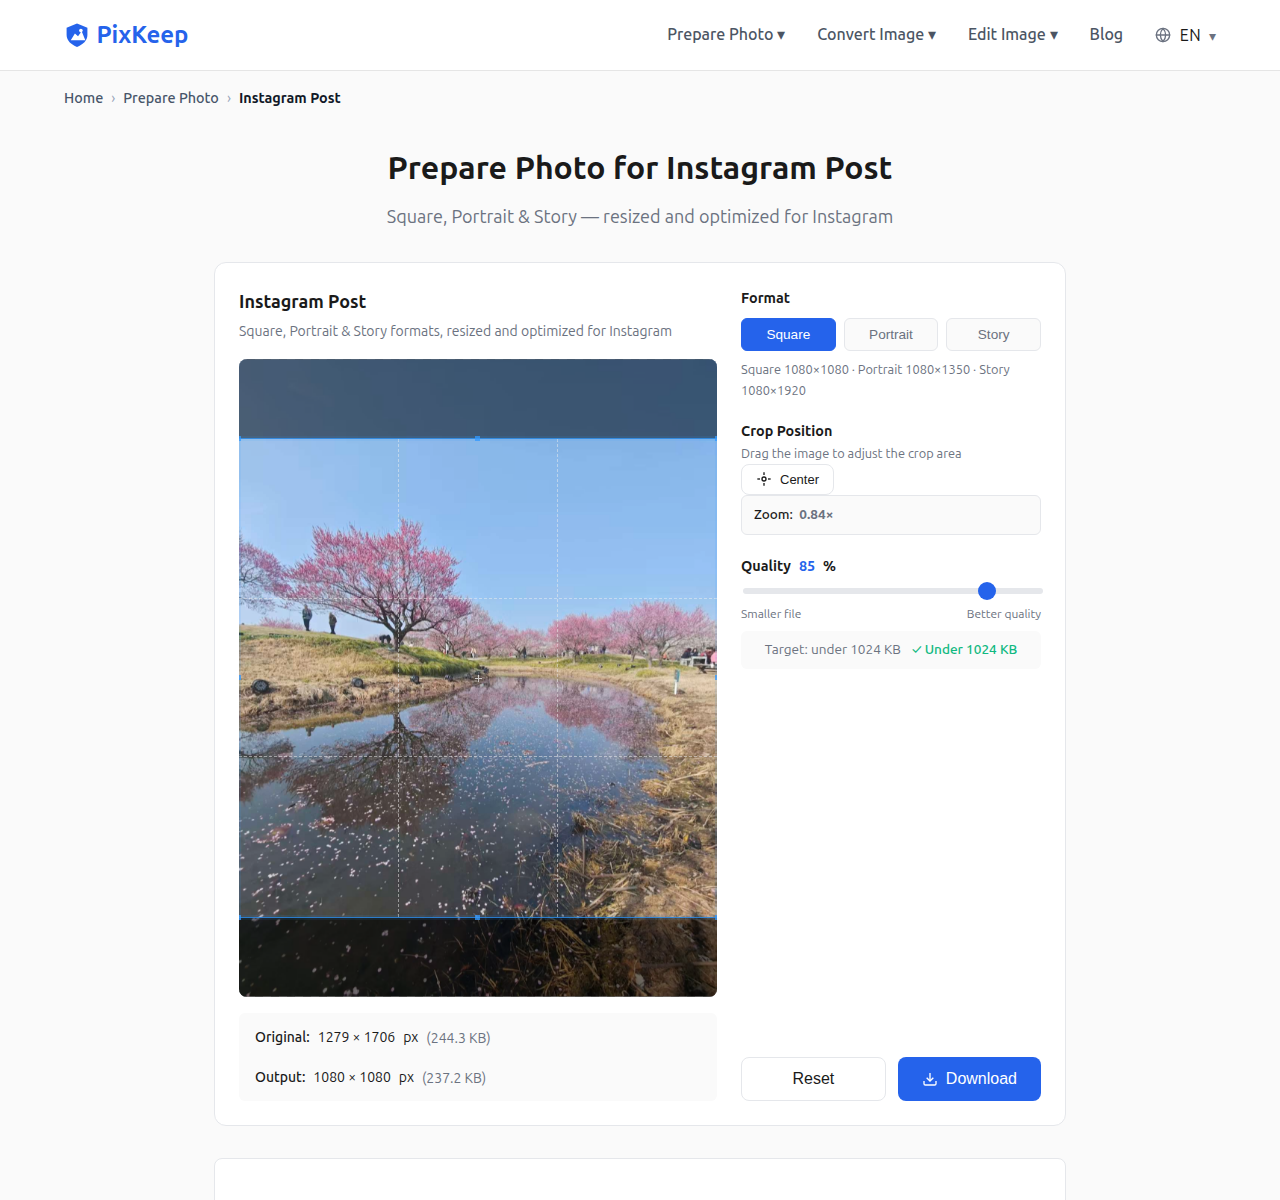Click the Instagram Post breadcrumb text

tap(290, 98)
